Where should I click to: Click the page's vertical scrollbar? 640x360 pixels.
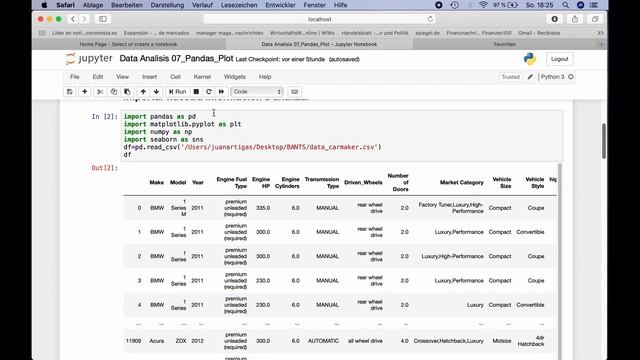(604, 141)
